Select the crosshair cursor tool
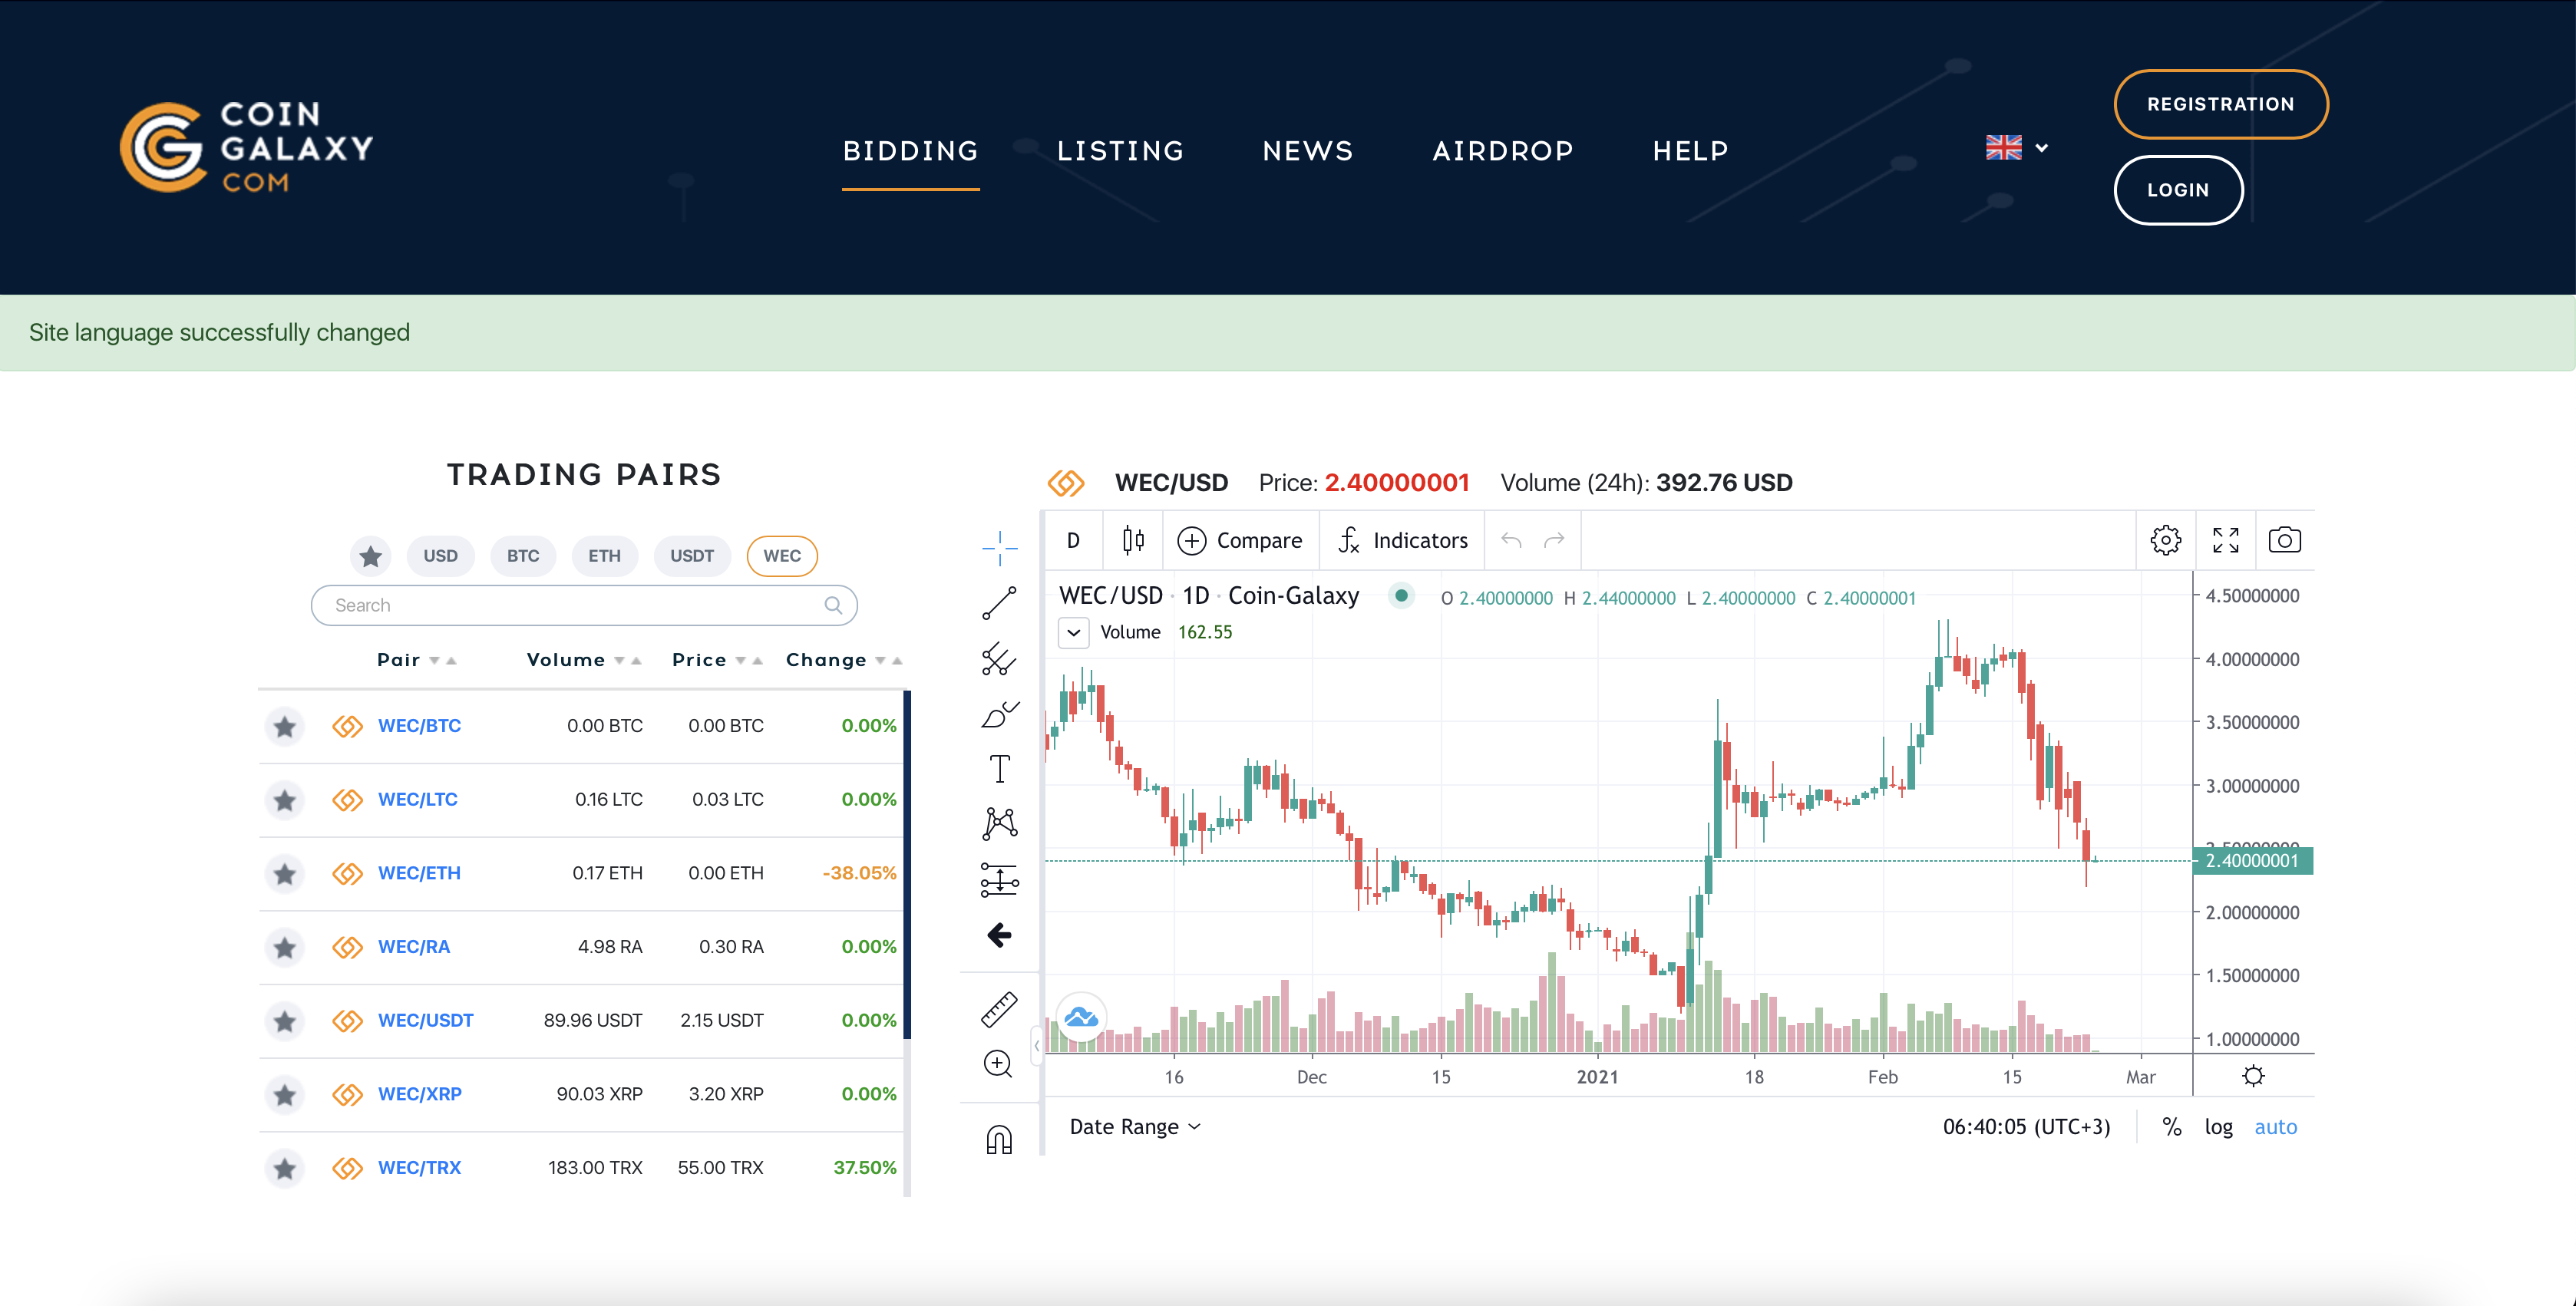Screen dimensions: 2576x1306 pyautogui.click(x=999, y=547)
